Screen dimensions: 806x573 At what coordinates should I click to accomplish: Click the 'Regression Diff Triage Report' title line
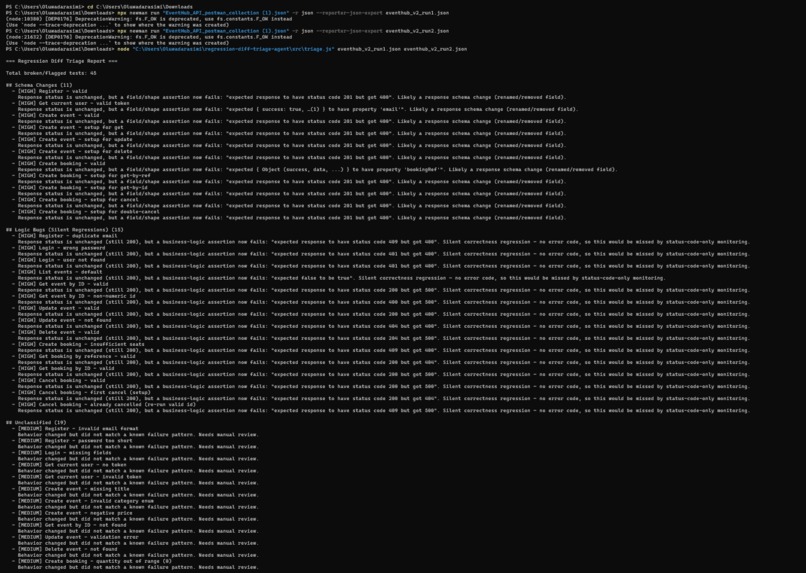tap(62, 61)
